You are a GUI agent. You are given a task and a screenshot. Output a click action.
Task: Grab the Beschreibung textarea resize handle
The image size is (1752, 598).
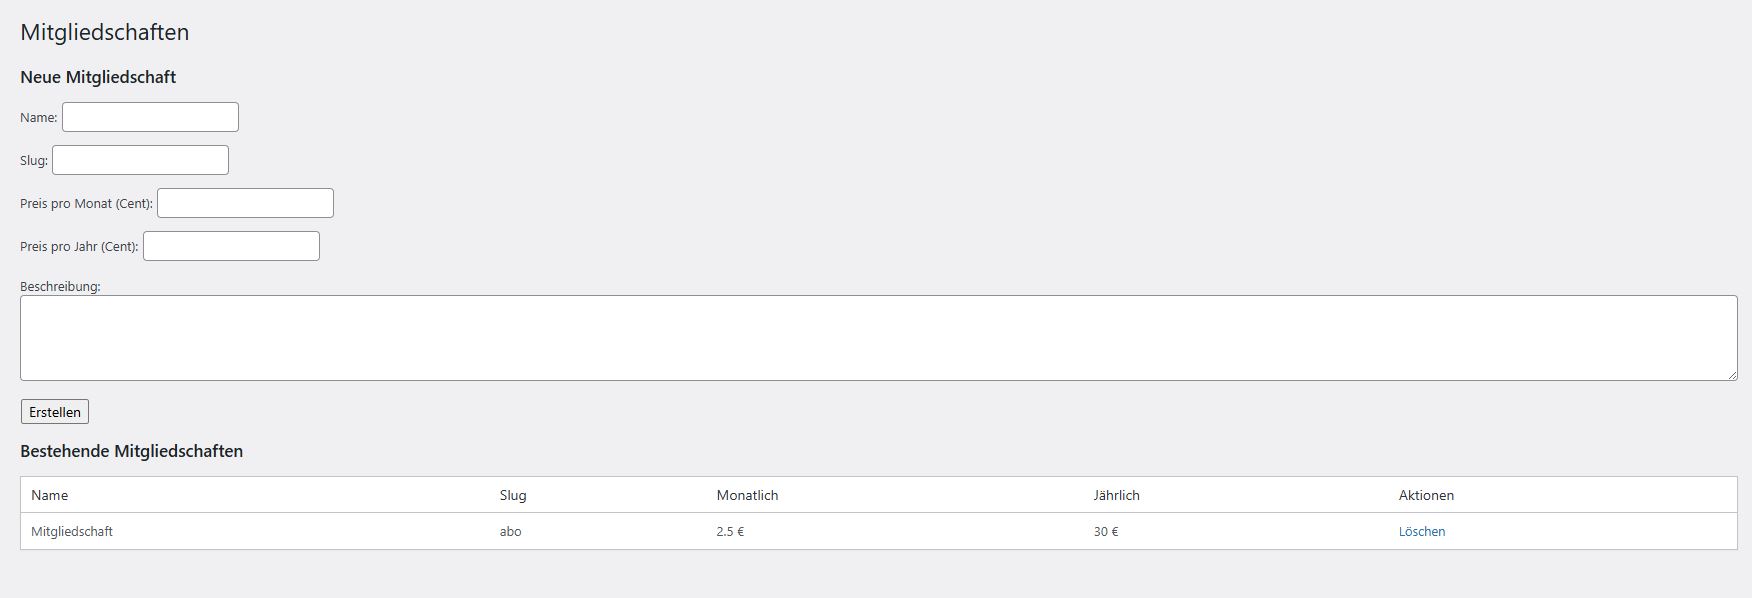1732,375
